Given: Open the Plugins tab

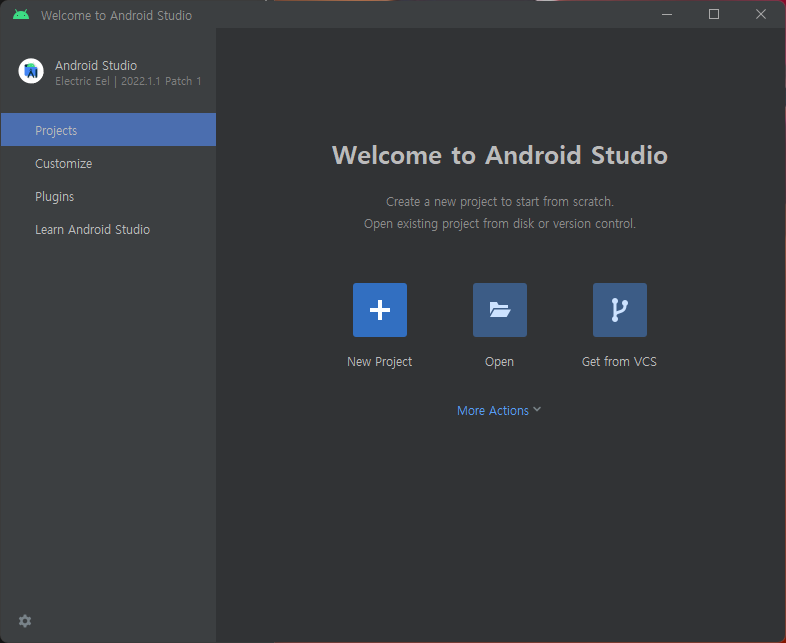Looking at the screenshot, I should click(108, 196).
